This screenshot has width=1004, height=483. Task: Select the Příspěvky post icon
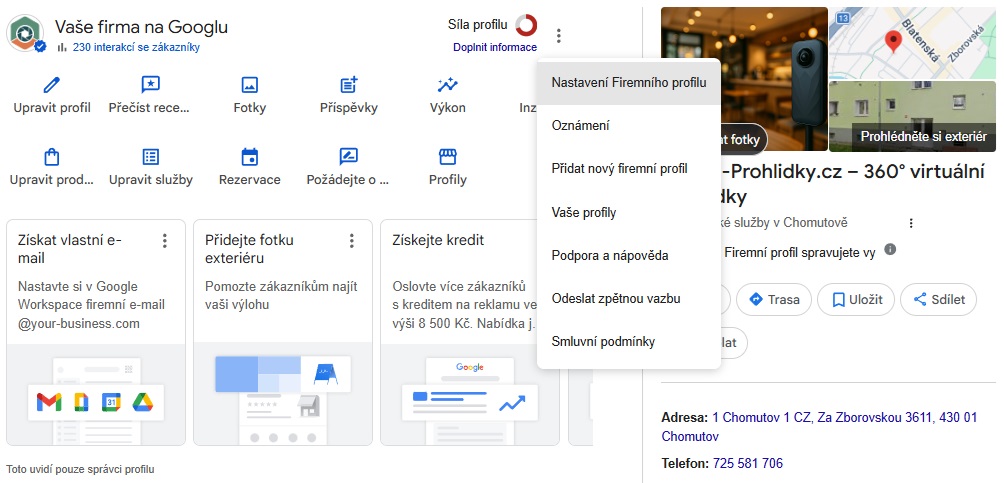pyautogui.click(x=348, y=85)
